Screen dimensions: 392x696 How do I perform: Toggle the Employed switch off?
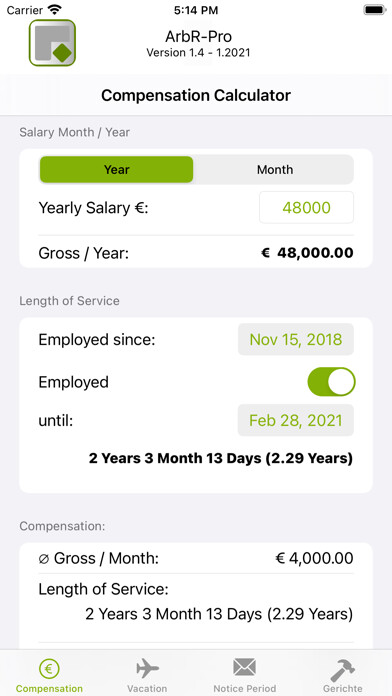pos(331,382)
